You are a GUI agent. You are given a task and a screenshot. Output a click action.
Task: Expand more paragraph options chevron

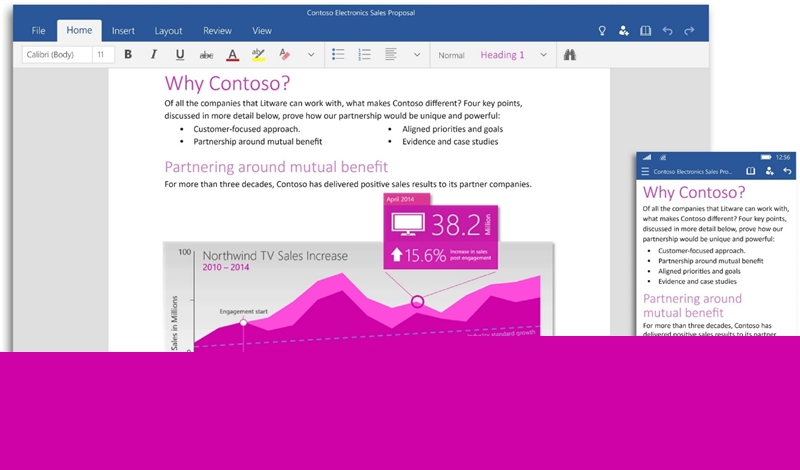coord(417,55)
